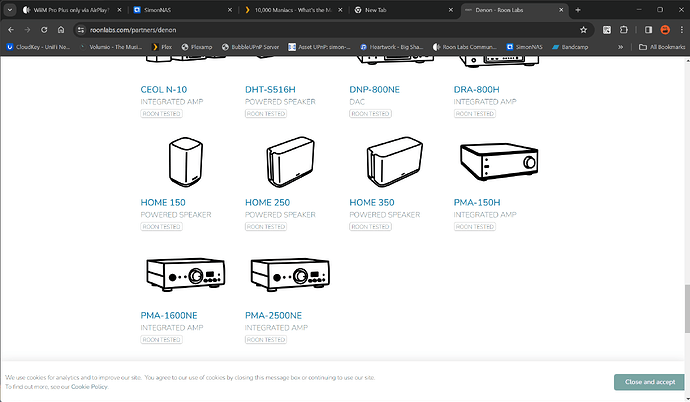Click Roon Tested badge under HOME 150

click(x=161, y=227)
